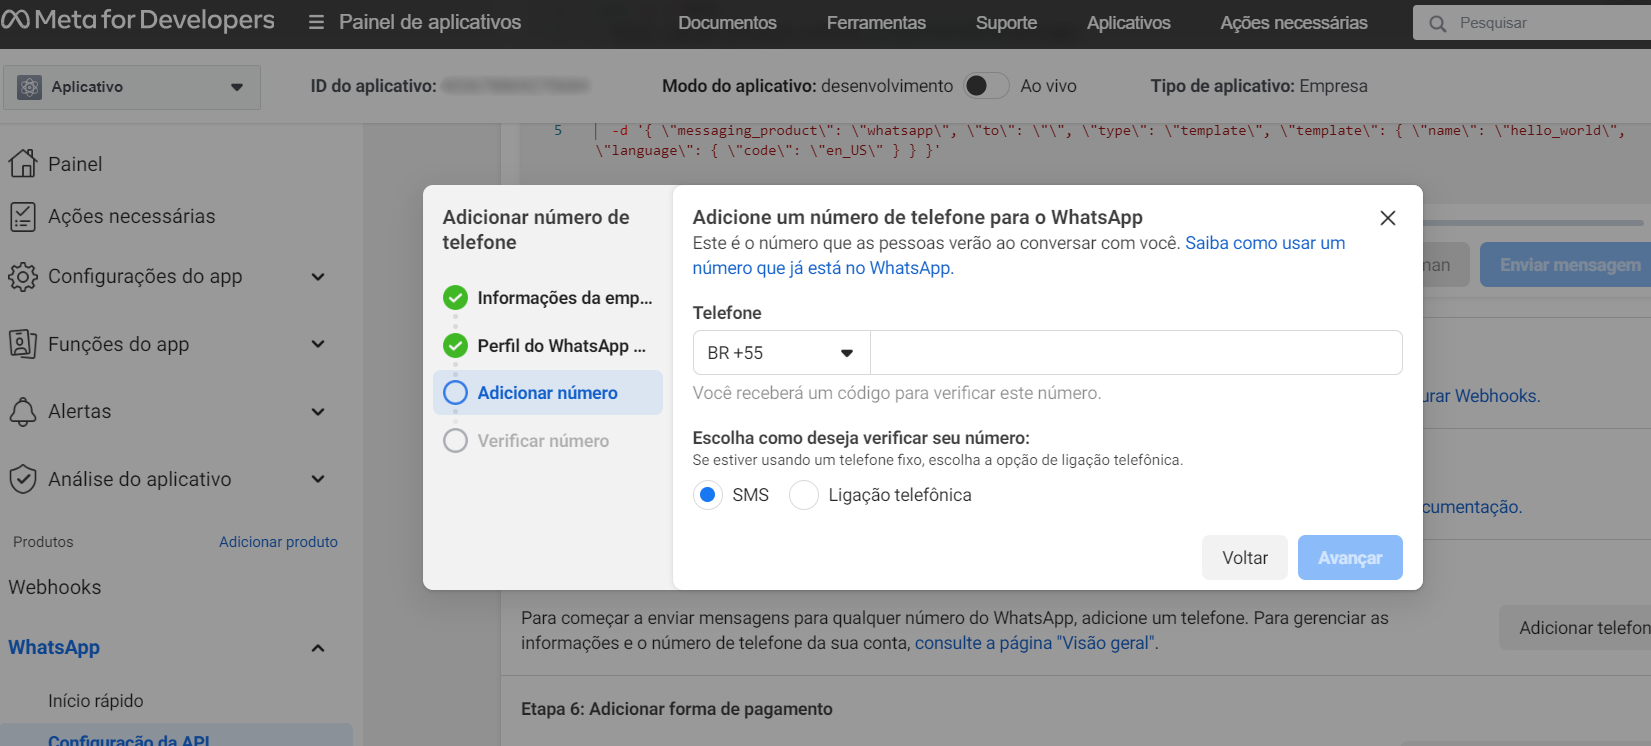
Task: Open Início rápido under WhatsApp
Action: click(x=96, y=701)
